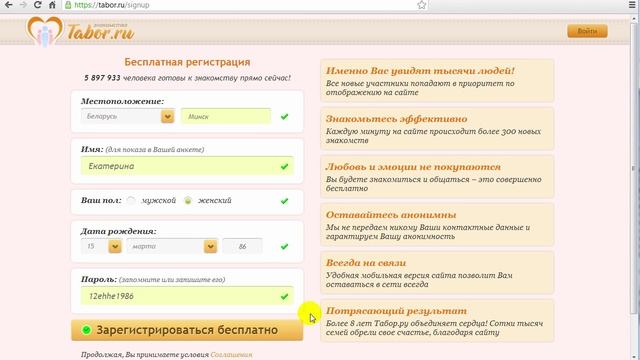Click the green checkmark beside gender

point(284,201)
